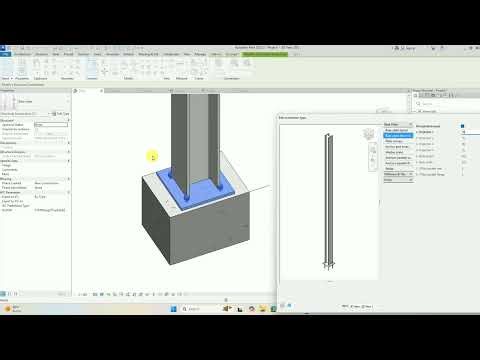The width and height of the screenshot is (480, 360).
Task: Click the Approval Status input field
Action: point(51,125)
